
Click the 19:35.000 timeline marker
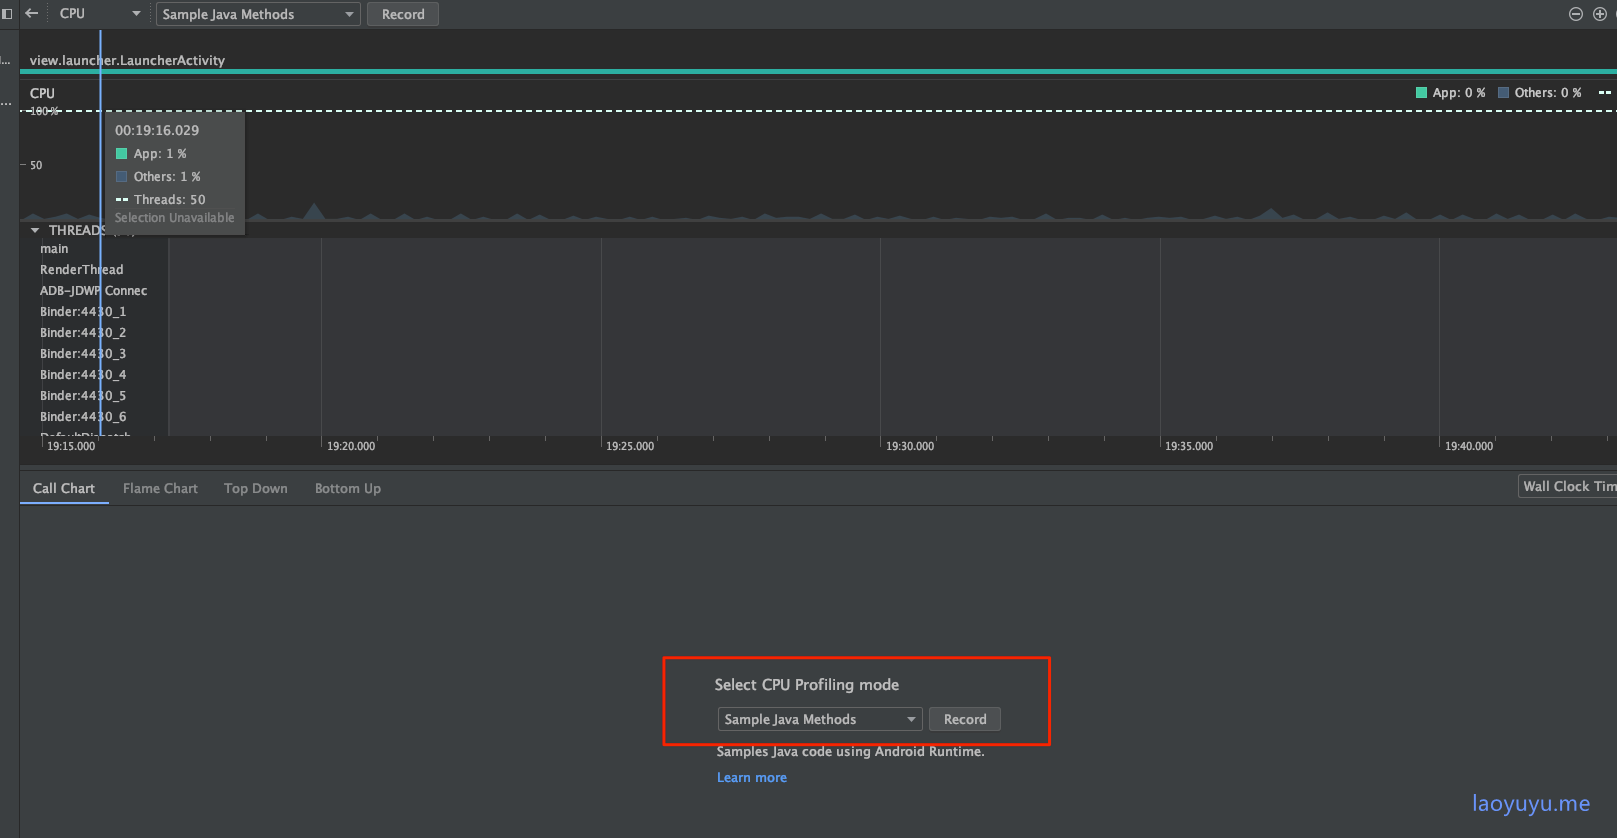[x=1189, y=446]
